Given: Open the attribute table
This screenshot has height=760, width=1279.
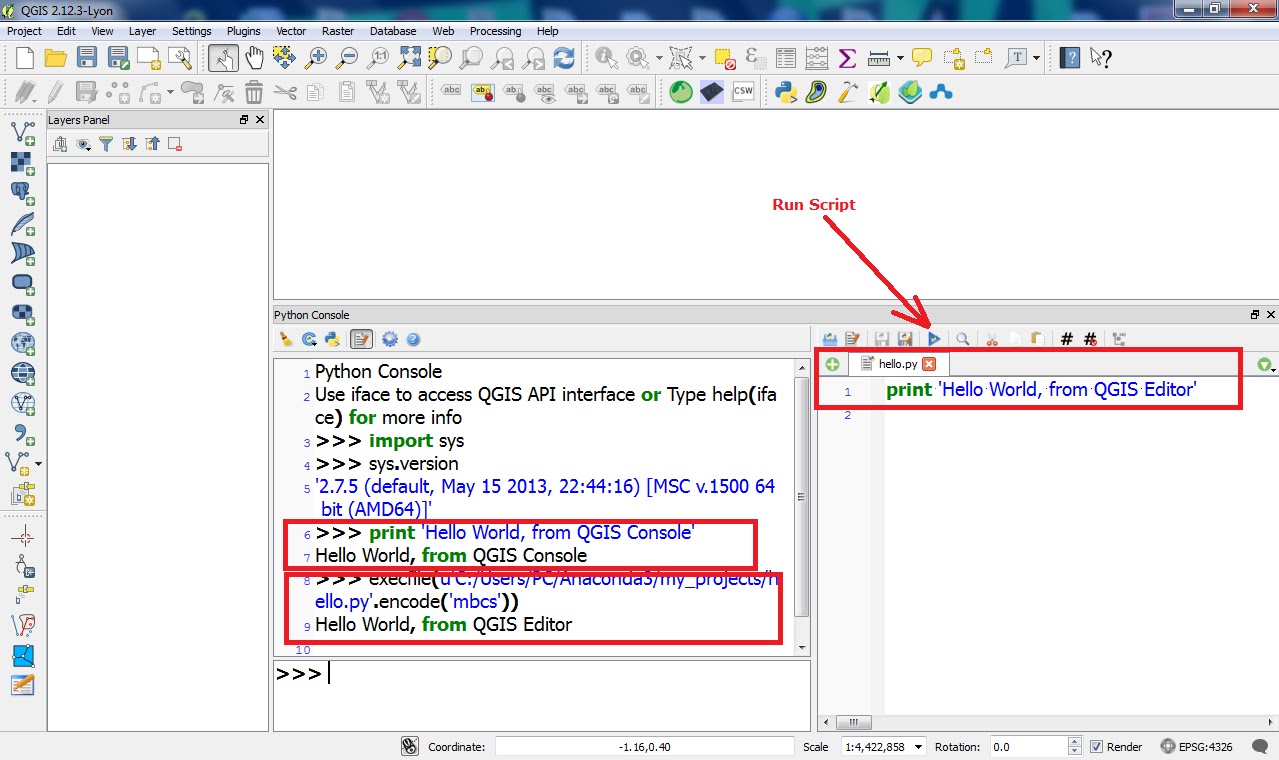Looking at the screenshot, I should point(786,57).
